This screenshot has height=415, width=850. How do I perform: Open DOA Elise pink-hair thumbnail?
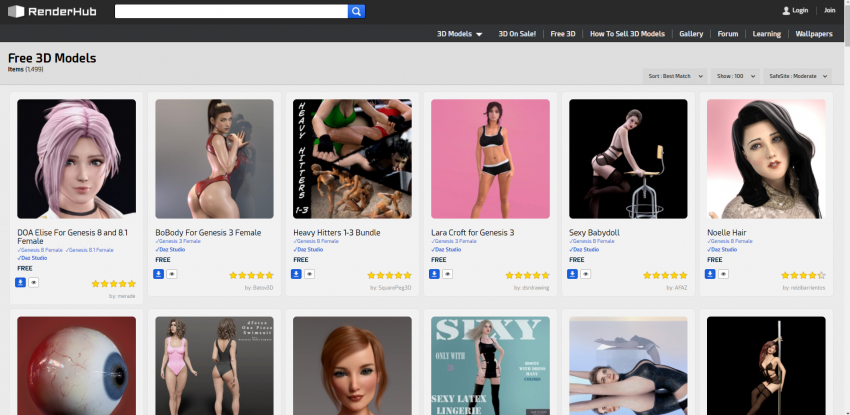(x=76, y=159)
